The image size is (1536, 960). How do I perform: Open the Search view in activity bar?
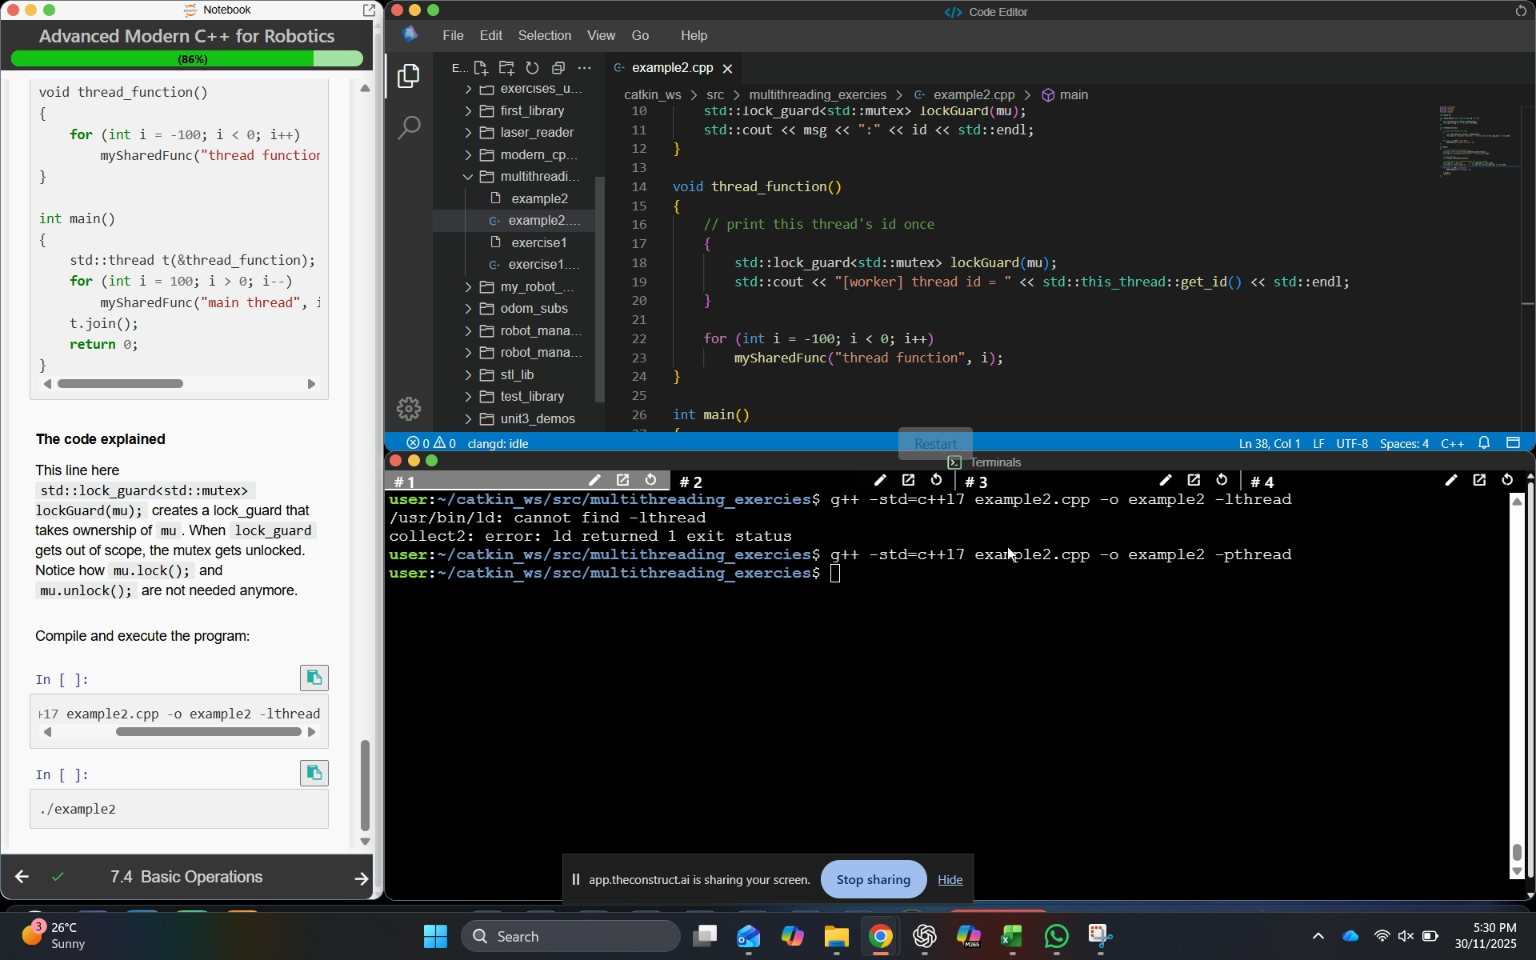pyautogui.click(x=409, y=128)
